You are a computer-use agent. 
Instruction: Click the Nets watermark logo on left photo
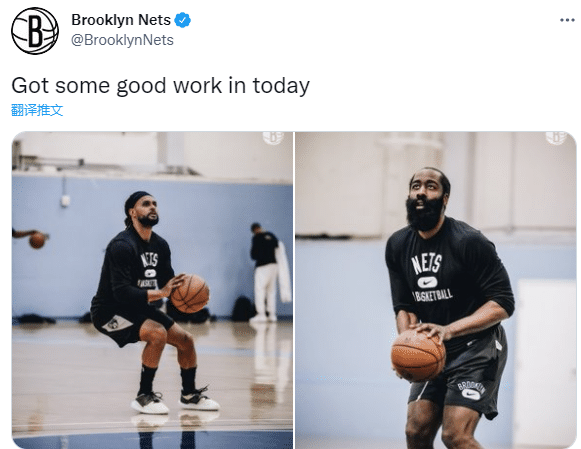[x=273, y=138]
